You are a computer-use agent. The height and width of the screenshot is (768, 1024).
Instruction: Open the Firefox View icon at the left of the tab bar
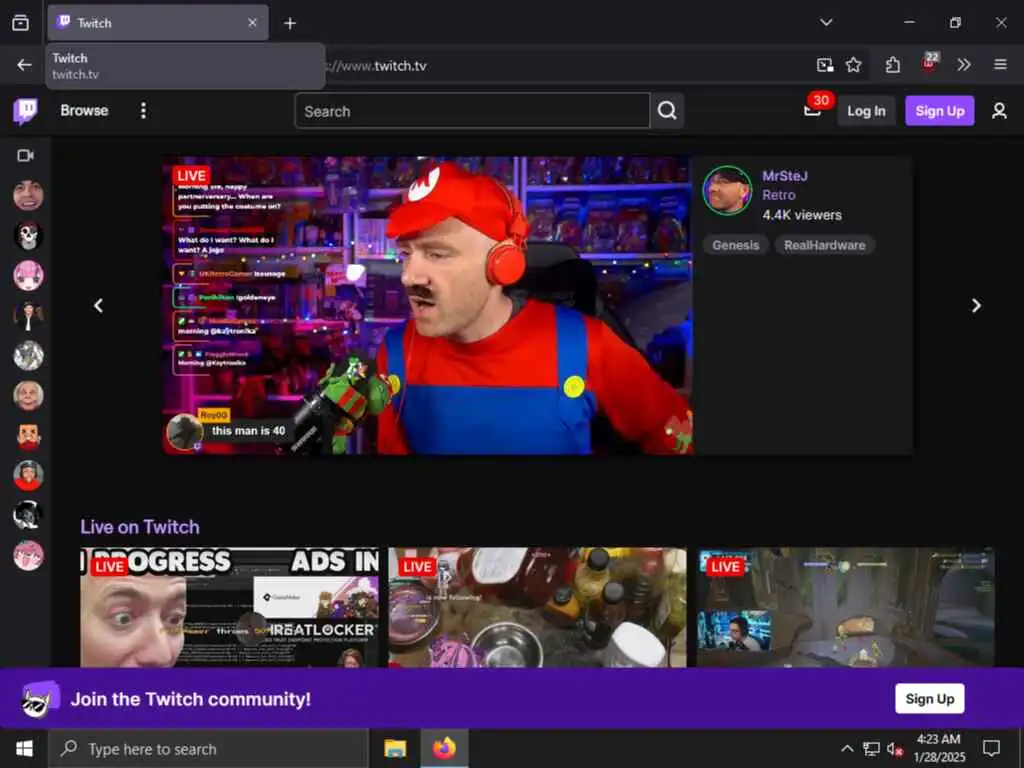(x=20, y=23)
